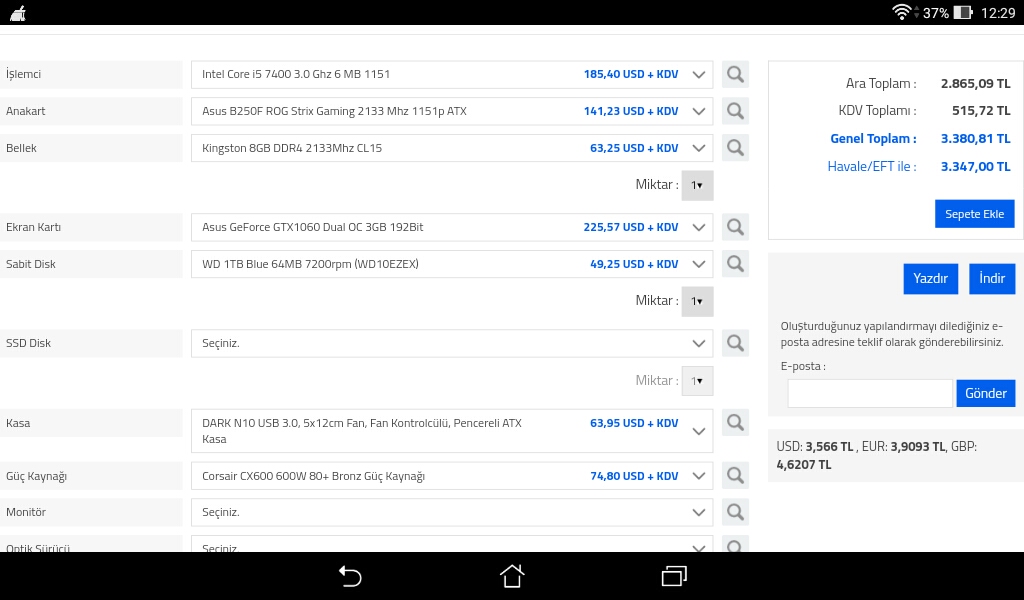
Task: Click the Gönder button
Action: [985, 393]
